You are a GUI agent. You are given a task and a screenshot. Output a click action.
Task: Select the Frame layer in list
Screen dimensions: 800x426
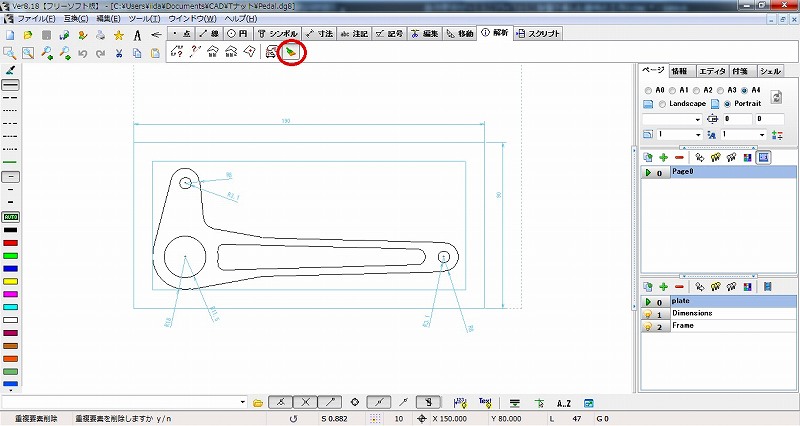(x=683, y=326)
